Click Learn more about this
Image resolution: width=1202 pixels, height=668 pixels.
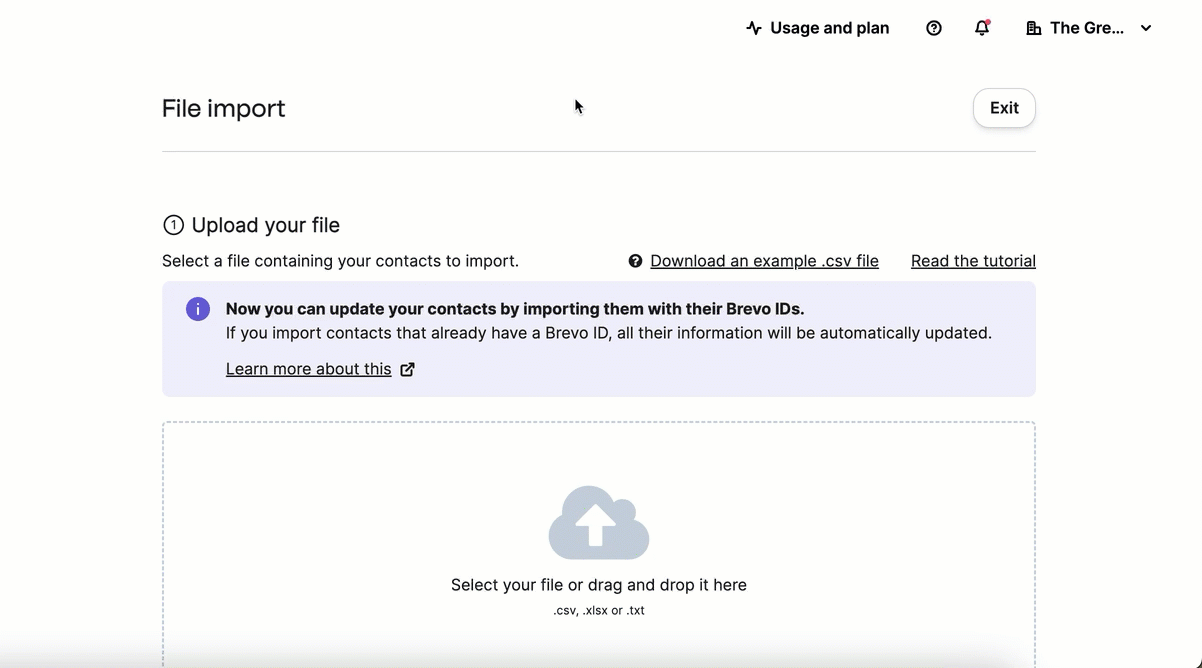coord(308,368)
